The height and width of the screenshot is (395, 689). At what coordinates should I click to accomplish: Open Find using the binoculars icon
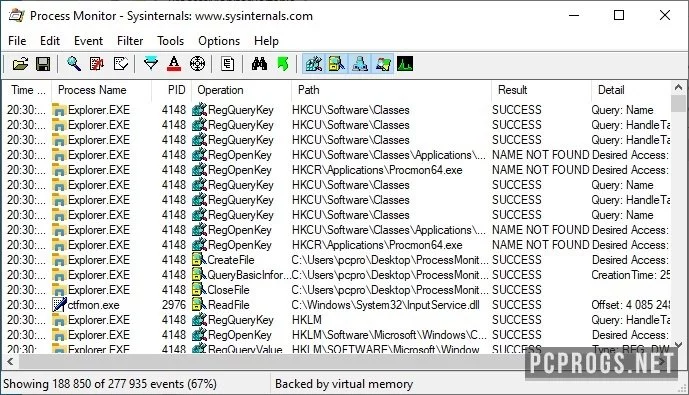click(x=259, y=64)
